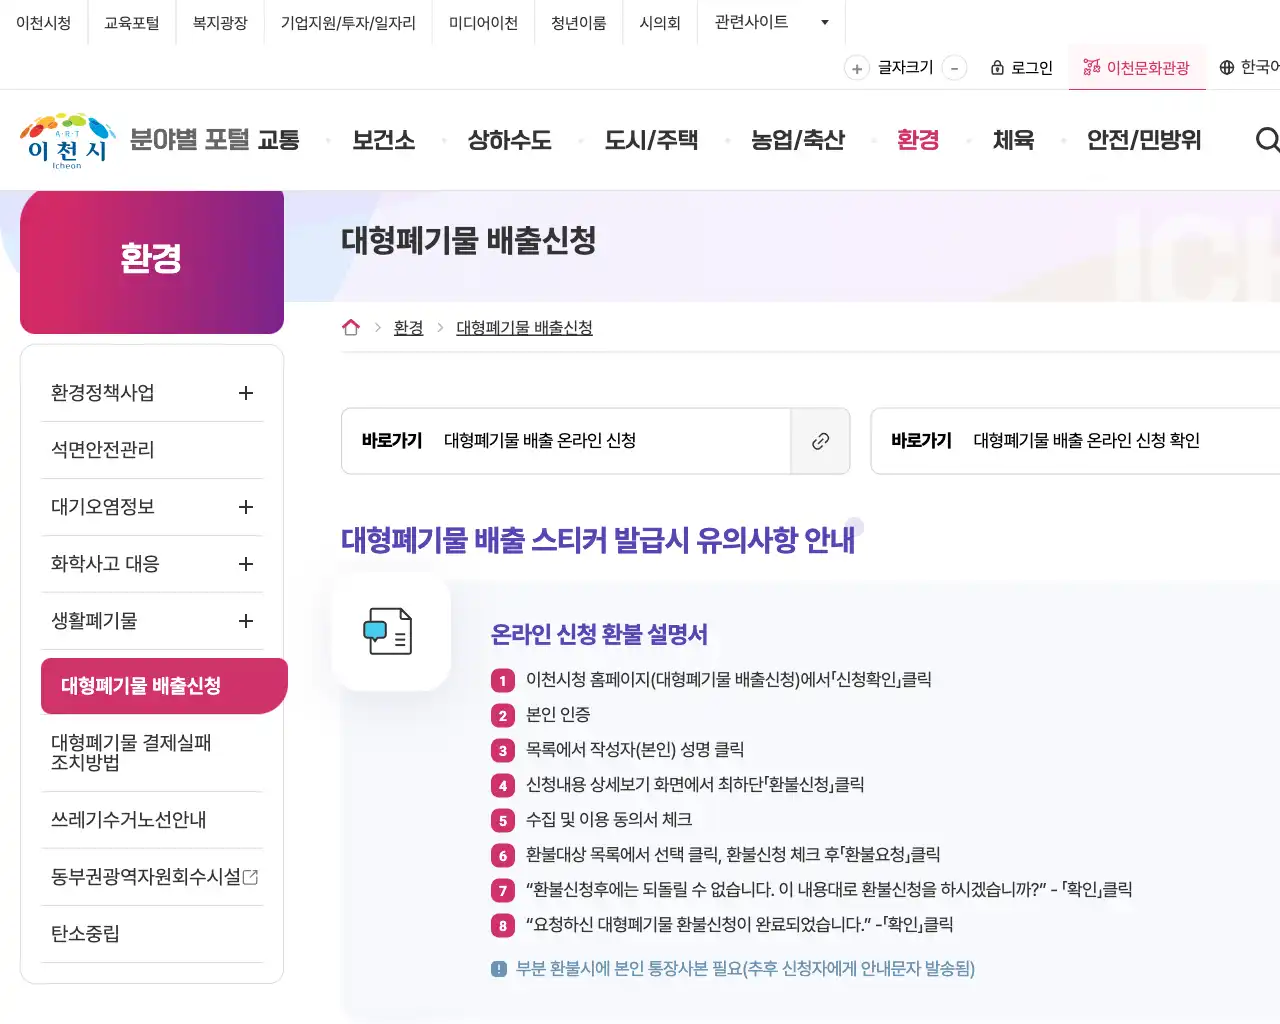The image size is (1280, 1024).
Task: Click 분야별 포털 heading
Action: coord(189,139)
